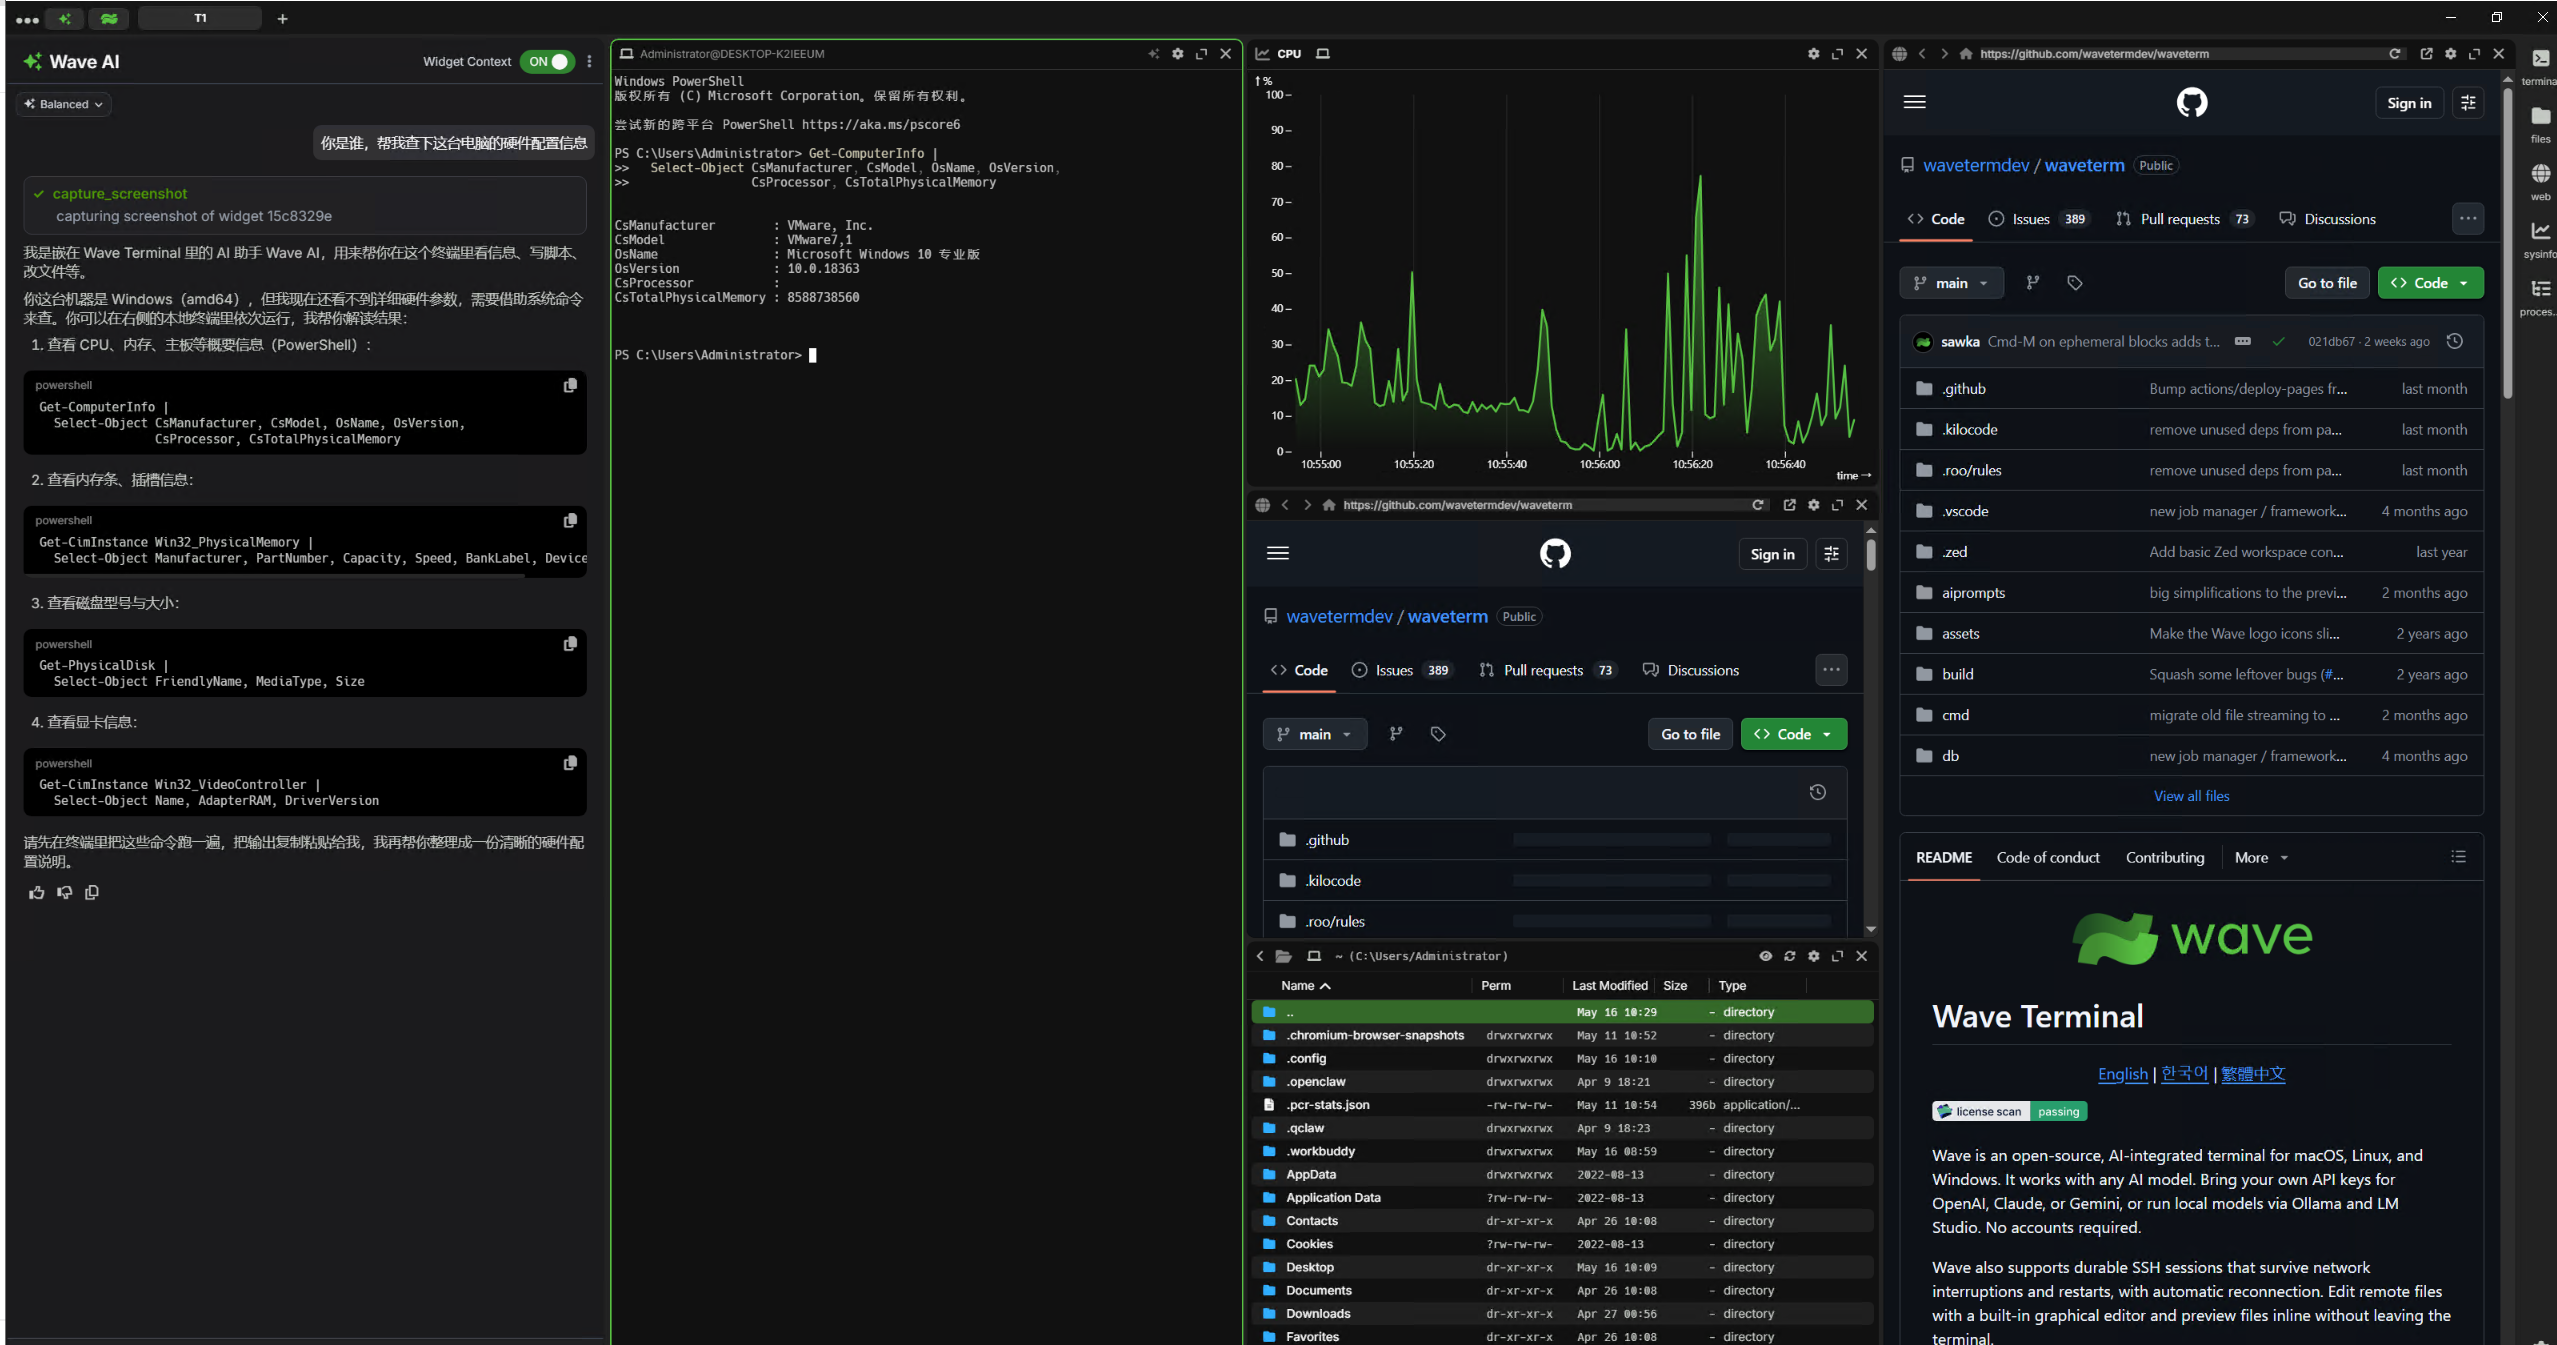This screenshot has height=1345, width=2557.
Task: Toggle the Widget Context ON switch
Action: tap(547, 62)
